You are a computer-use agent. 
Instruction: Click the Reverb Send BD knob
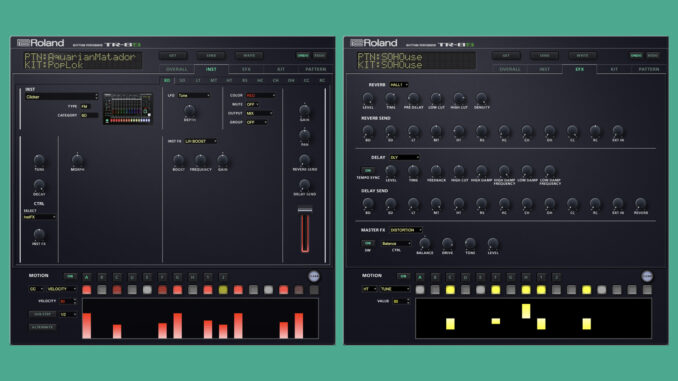[368, 131]
